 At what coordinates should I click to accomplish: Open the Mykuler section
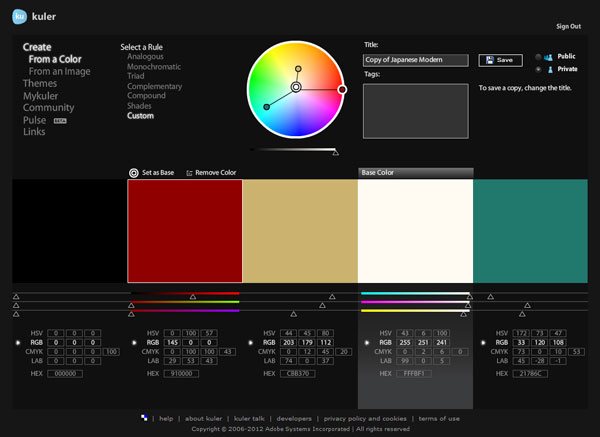(41, 96)
